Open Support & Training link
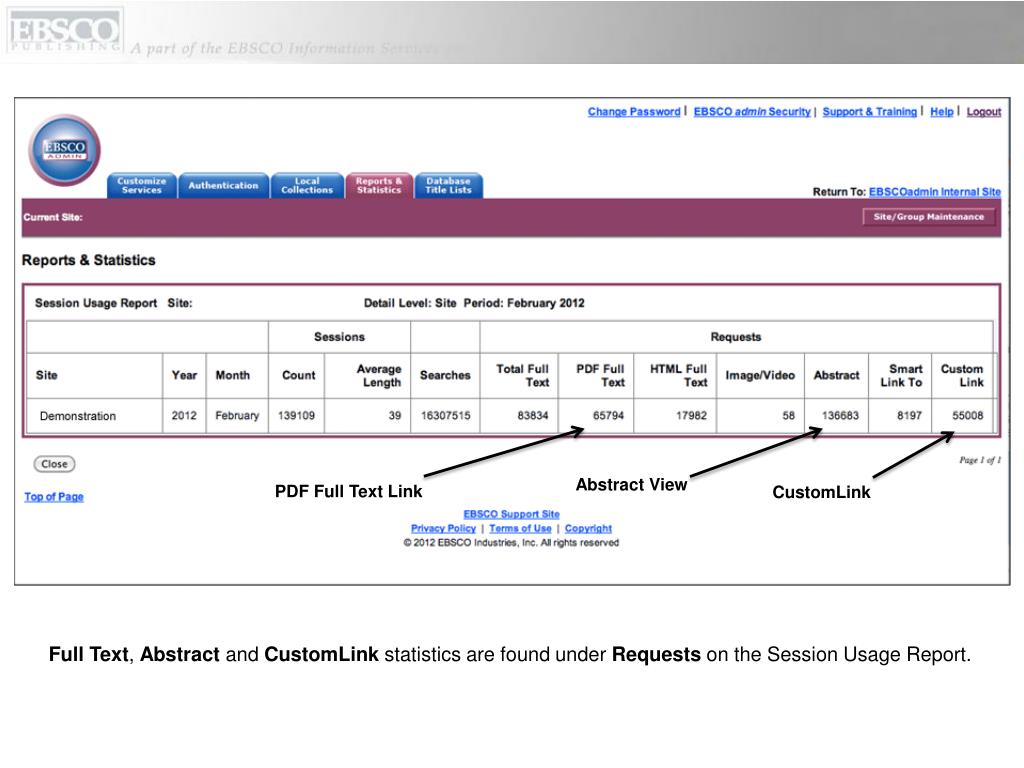 (869, 112)
